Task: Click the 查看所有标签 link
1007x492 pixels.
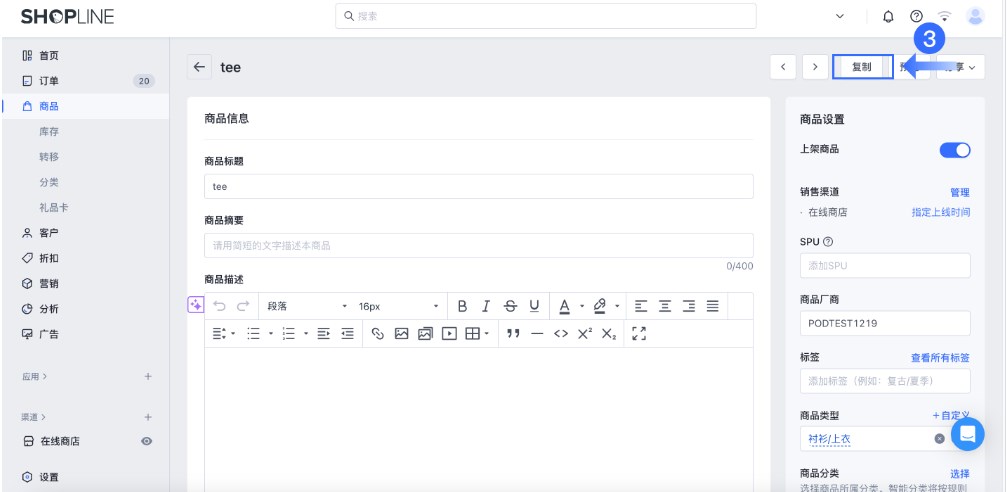Action: 940,358
